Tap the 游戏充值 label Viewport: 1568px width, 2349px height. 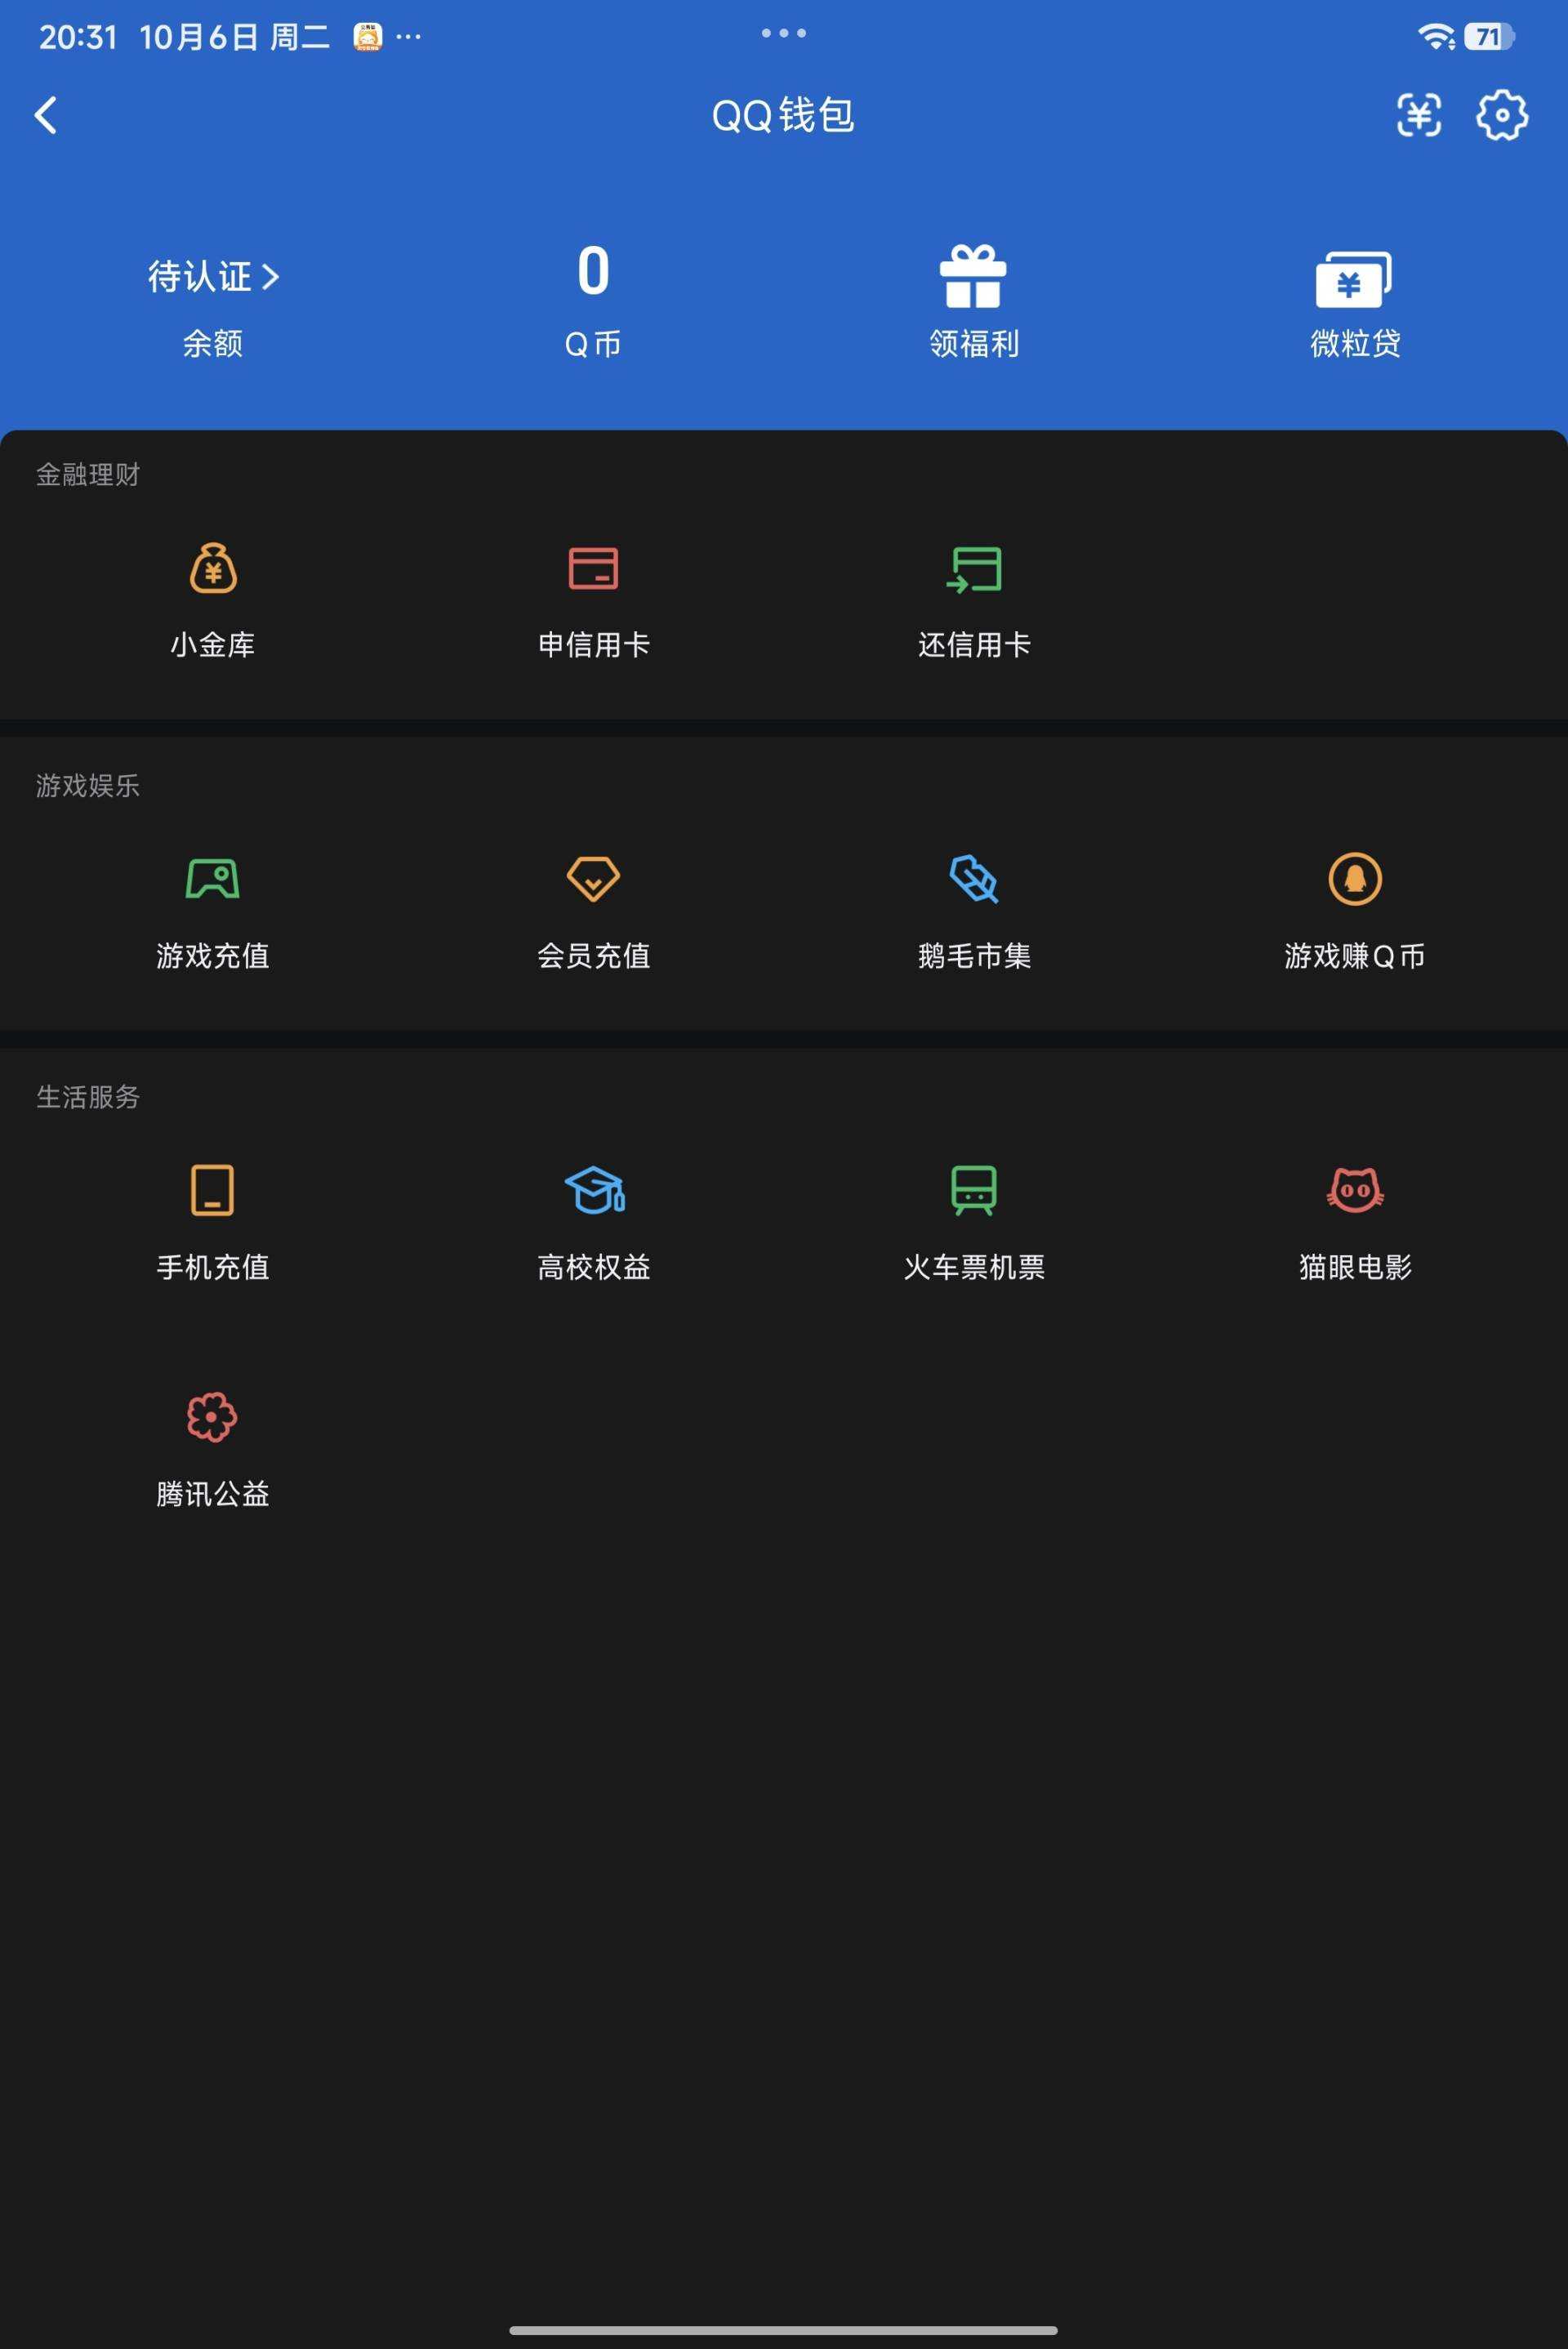(213, 956)
